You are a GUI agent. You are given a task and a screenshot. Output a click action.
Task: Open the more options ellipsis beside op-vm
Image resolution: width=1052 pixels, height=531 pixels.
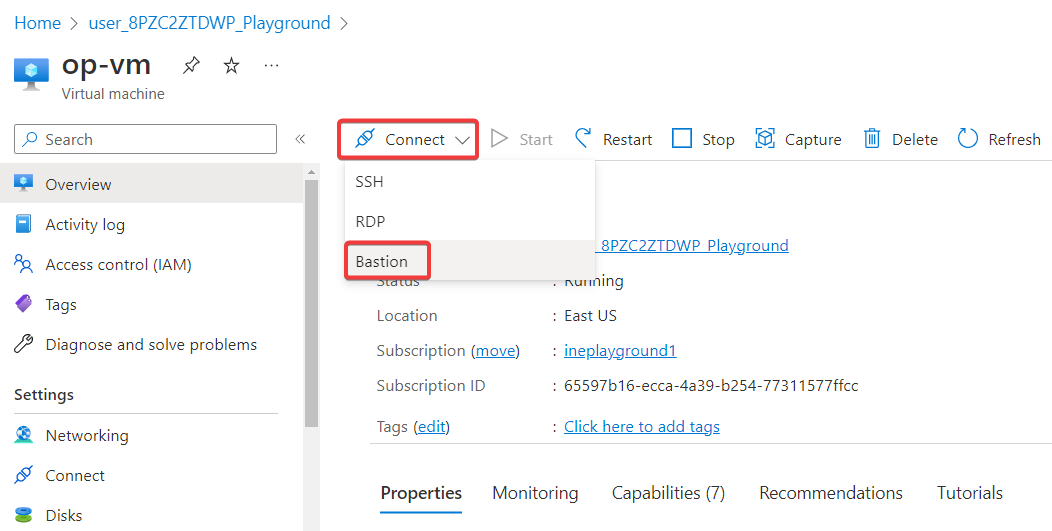(271, 66)
